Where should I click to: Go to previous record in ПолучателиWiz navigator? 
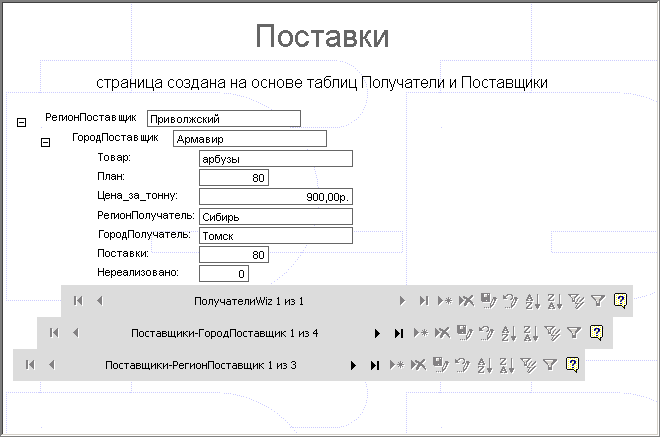[100, 301]
